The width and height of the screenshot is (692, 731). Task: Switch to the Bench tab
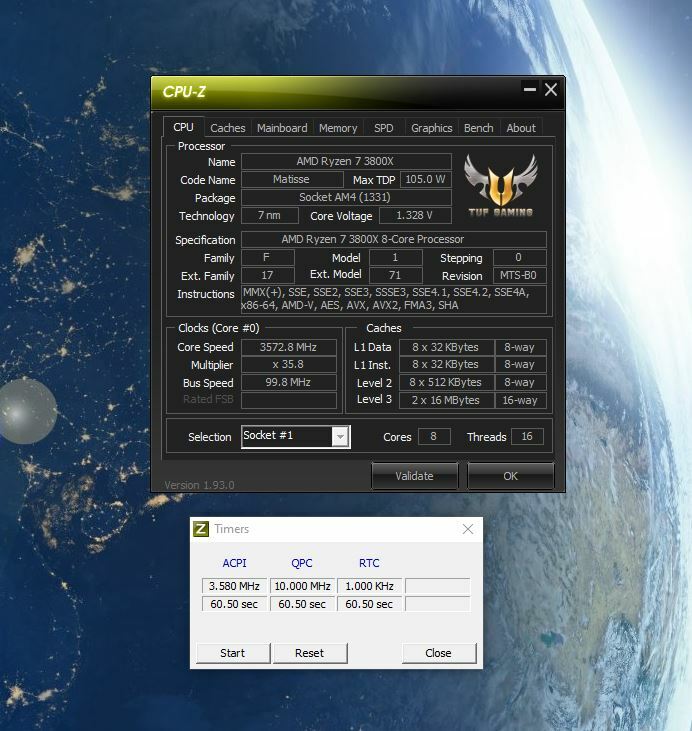point(478,128)
